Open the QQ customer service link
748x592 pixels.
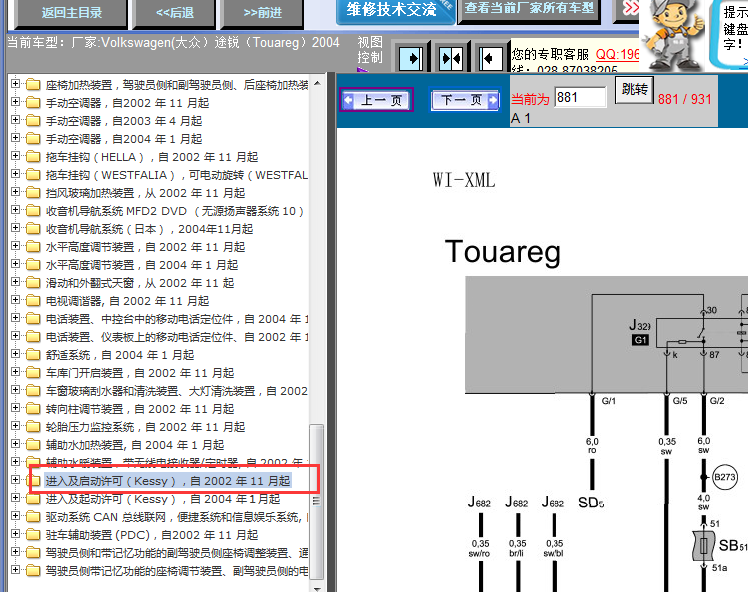pos(617,54)
